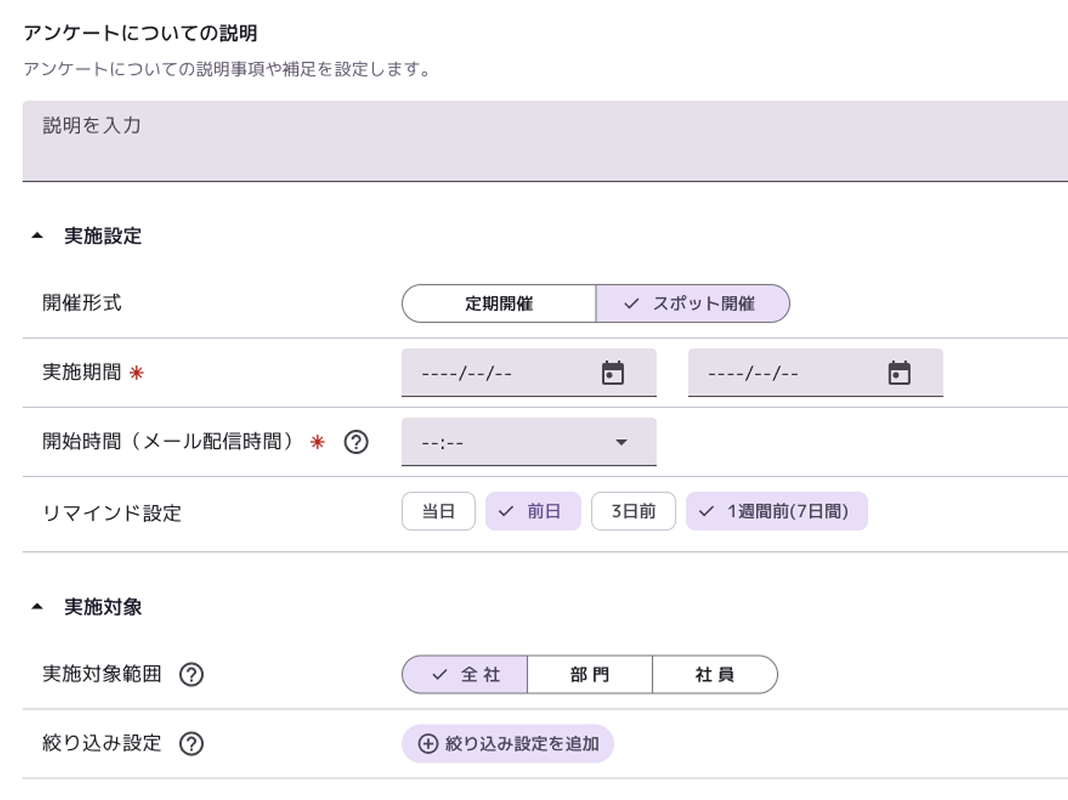This screenshot has width=1068, height=800.
Task: Toggle the 3日前 reminder chip
Action: coord(633,511)
